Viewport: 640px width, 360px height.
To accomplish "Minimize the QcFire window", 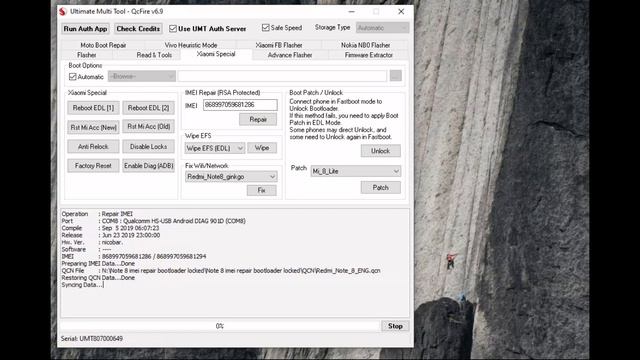I will 351,11.
